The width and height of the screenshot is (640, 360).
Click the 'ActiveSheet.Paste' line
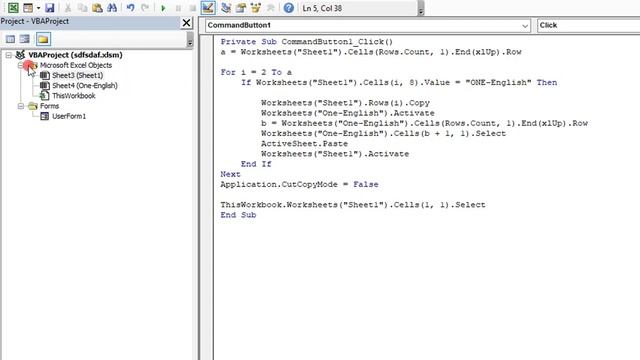pos(304,144)
